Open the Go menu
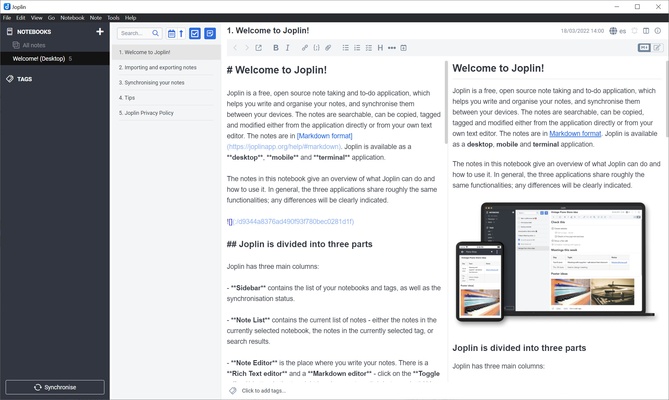The image size is (669, 400). coord(51,18)
